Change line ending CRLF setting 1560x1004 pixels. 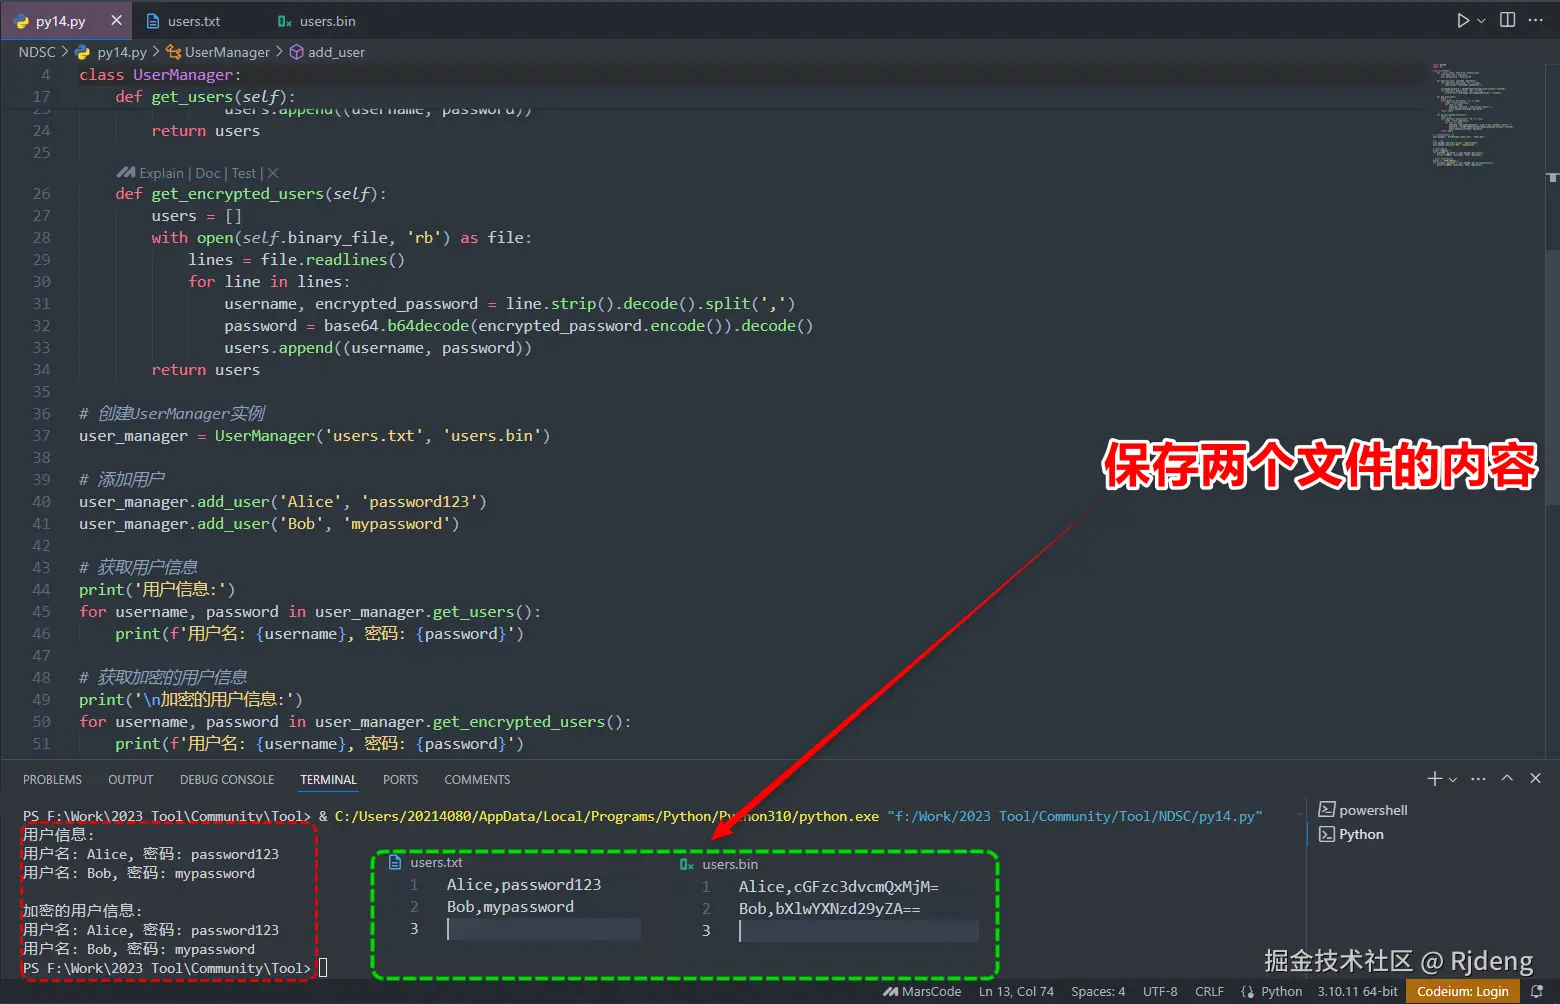[1209, 992]
